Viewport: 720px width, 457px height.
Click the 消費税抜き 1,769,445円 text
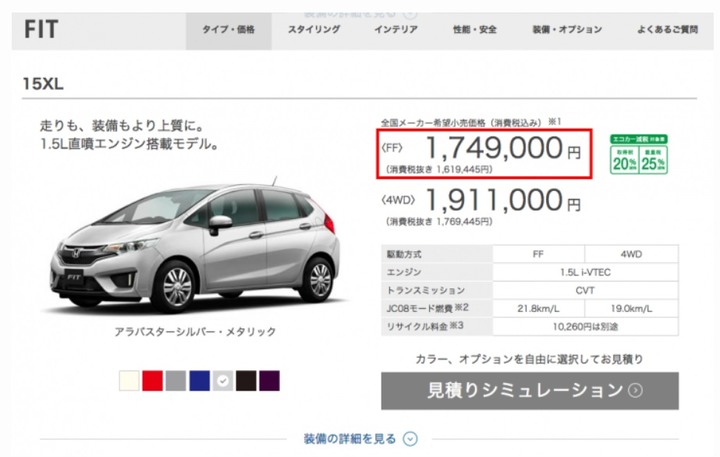(439, 222)
